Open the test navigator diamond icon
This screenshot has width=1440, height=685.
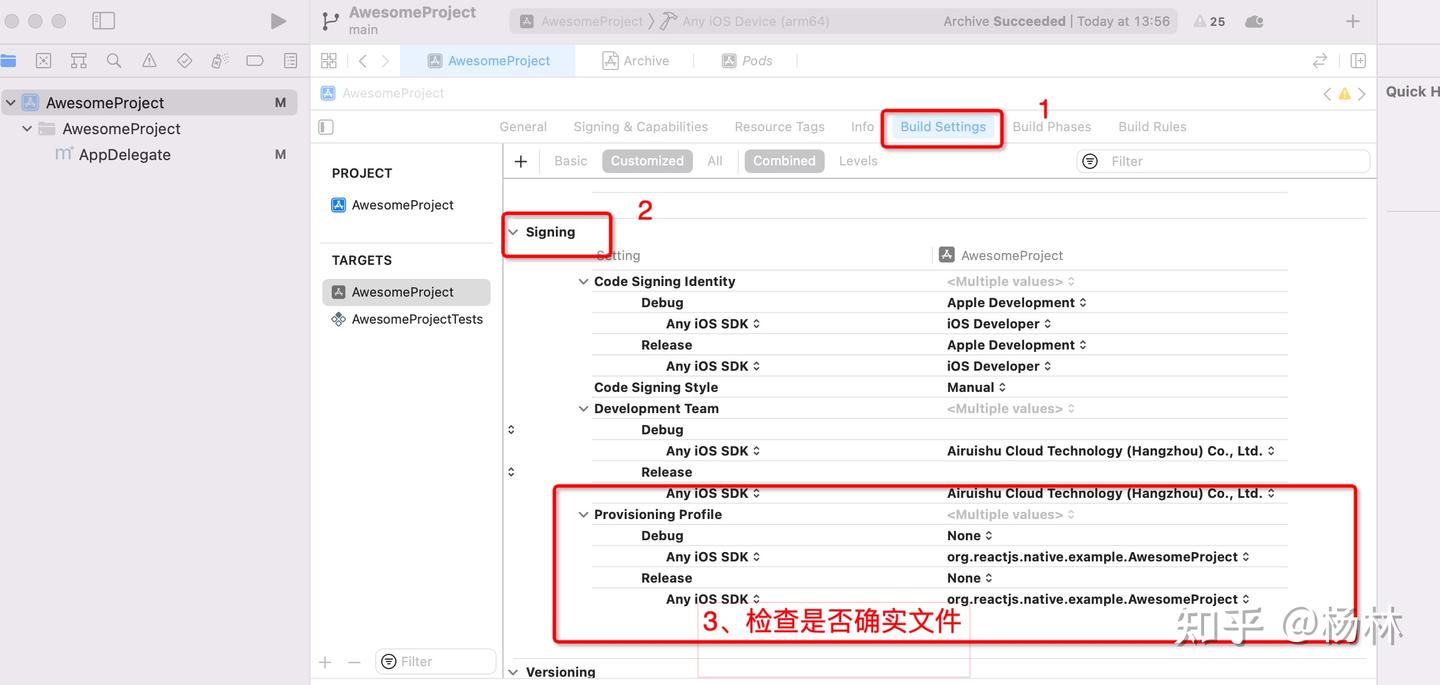184,61
